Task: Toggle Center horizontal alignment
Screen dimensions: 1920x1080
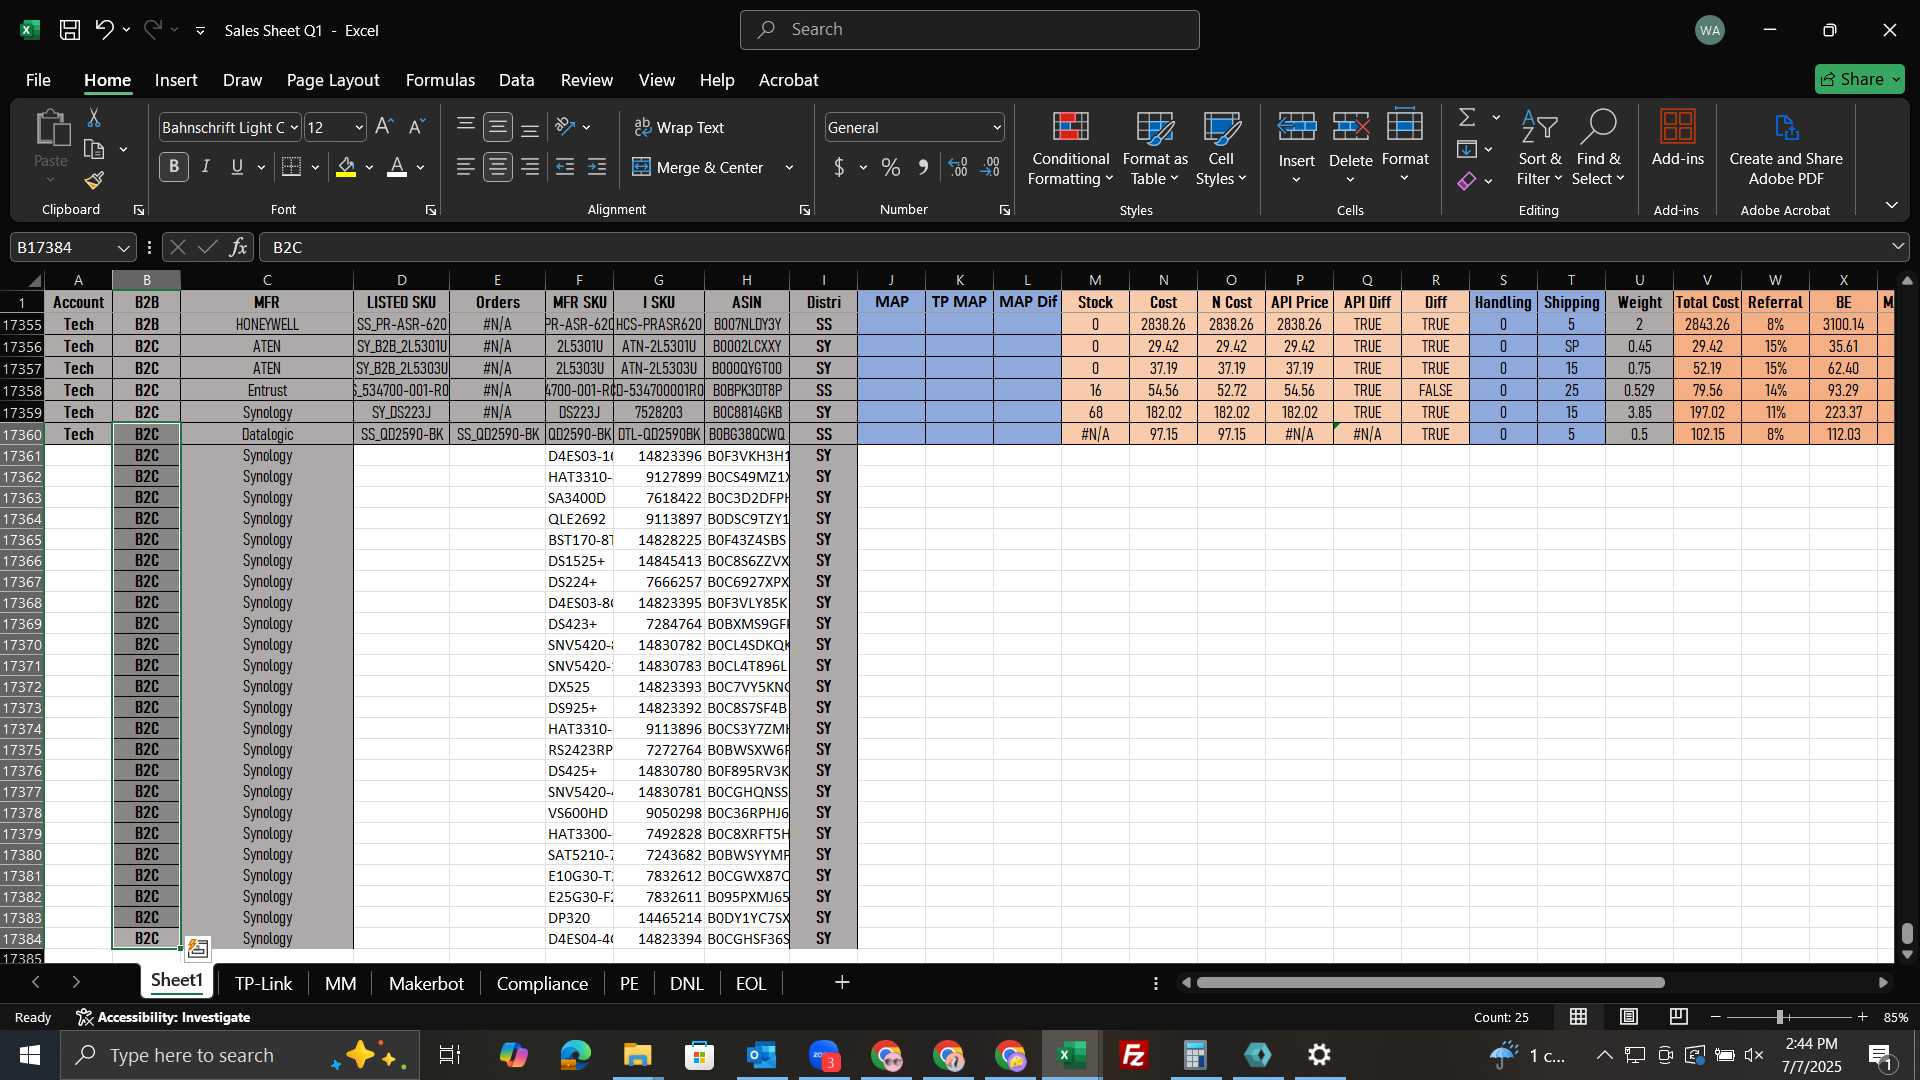Action: pyautogui.click(x=498, y=167)
